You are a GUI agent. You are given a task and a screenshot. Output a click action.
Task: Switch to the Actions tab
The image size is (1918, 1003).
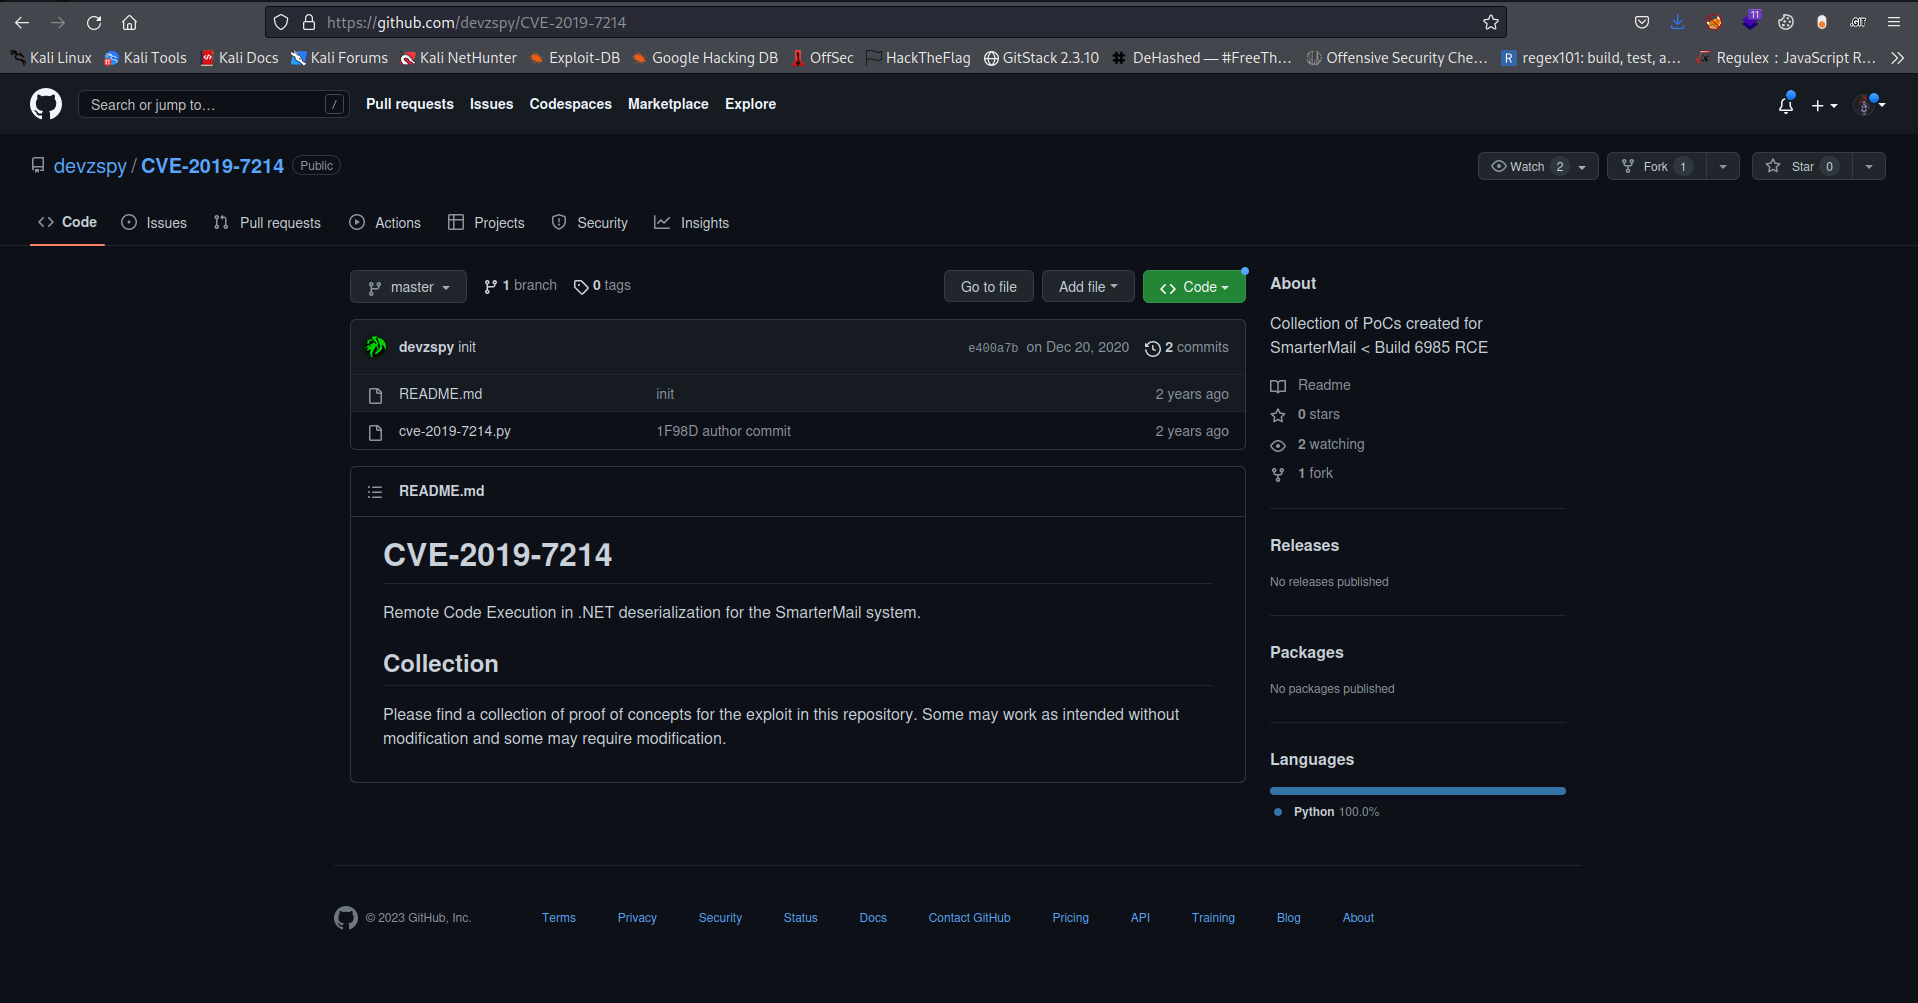385,222
